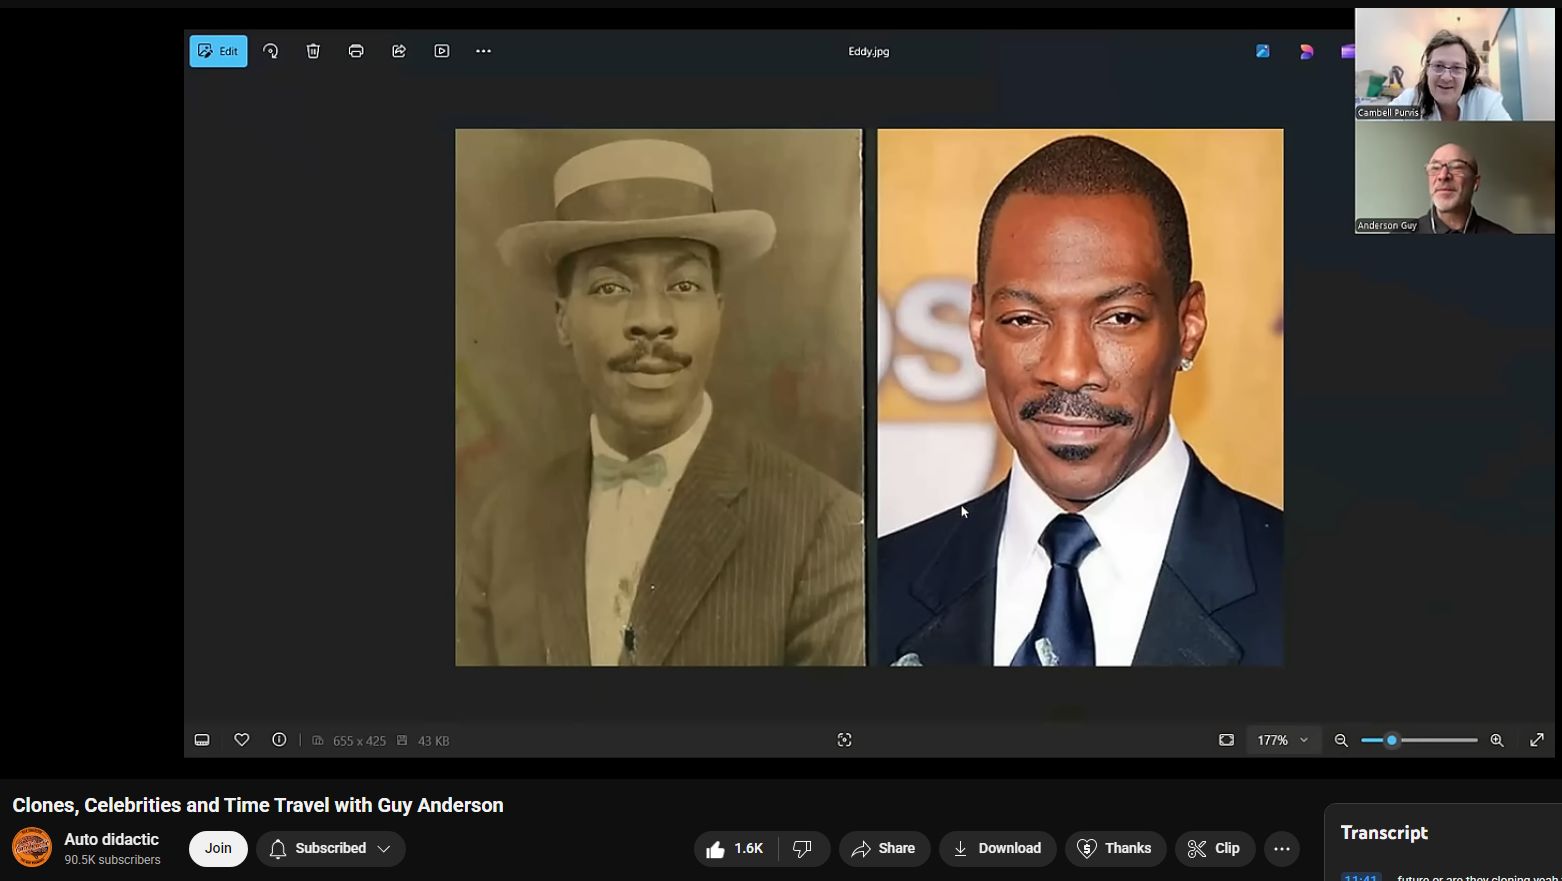Open the Subscribed notification dropdown
This screenshot has height=881, width=1562.
(x=331, y=848)
